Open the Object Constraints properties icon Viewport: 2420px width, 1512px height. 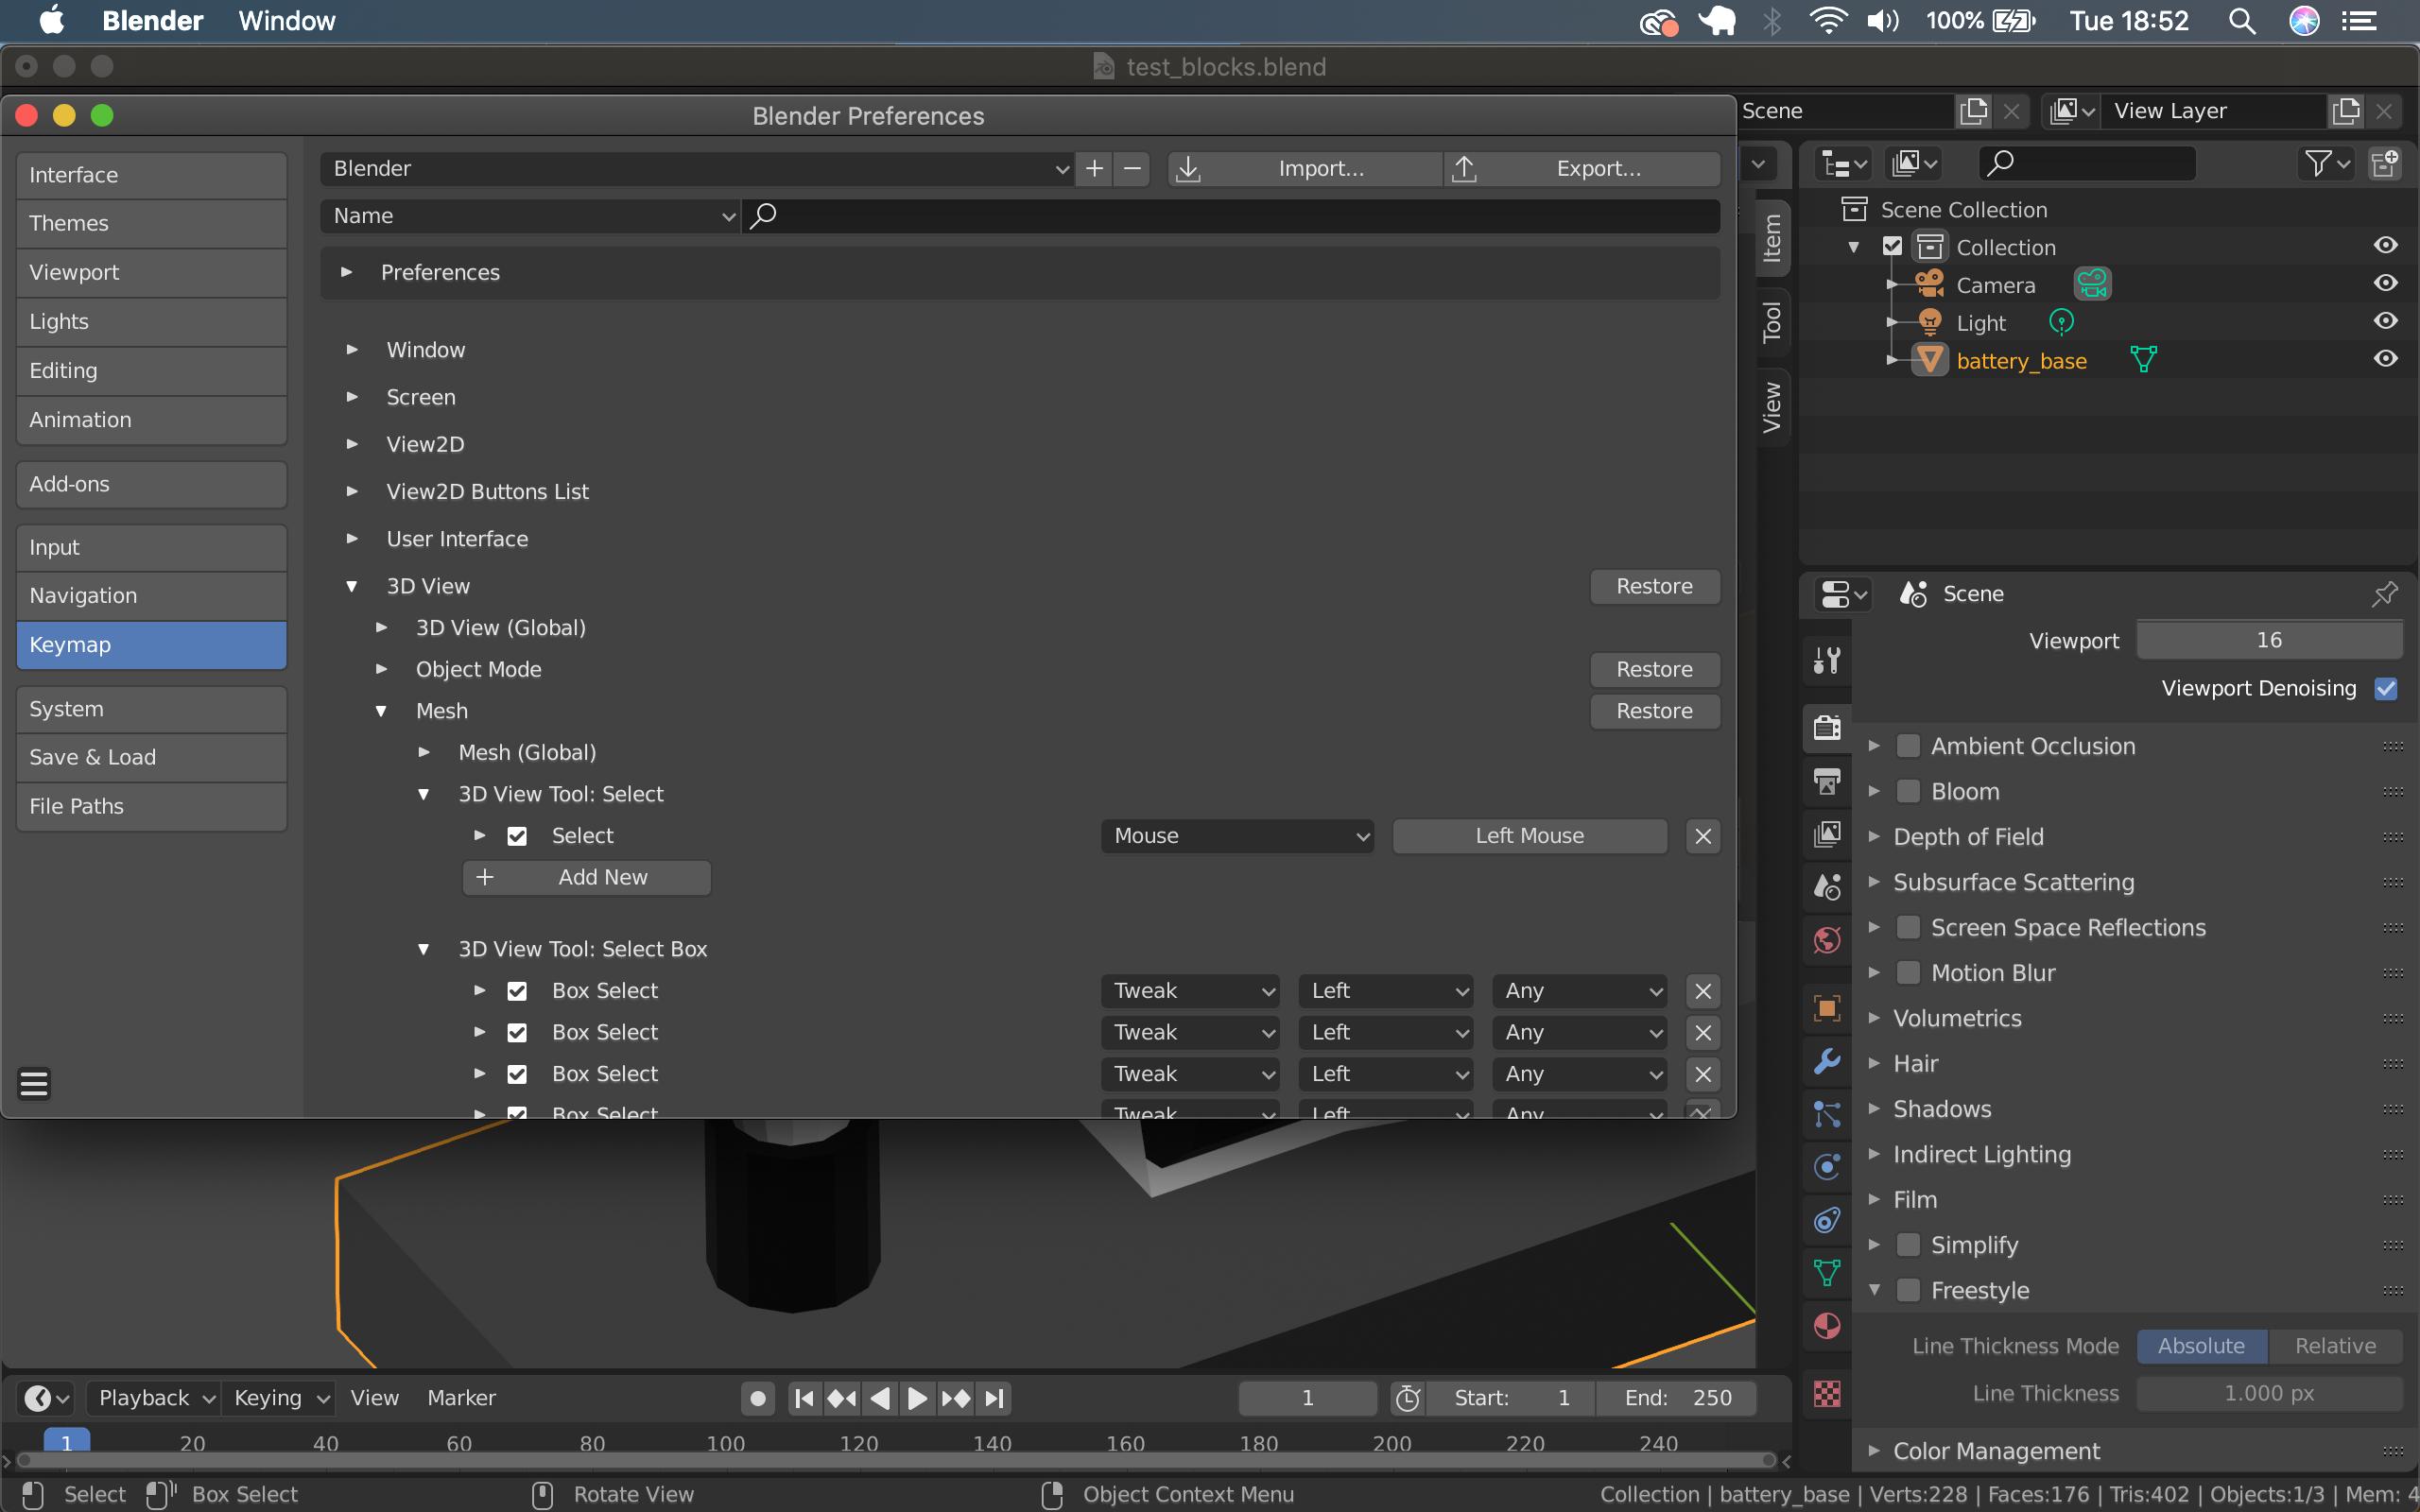coord(1827,1220)
